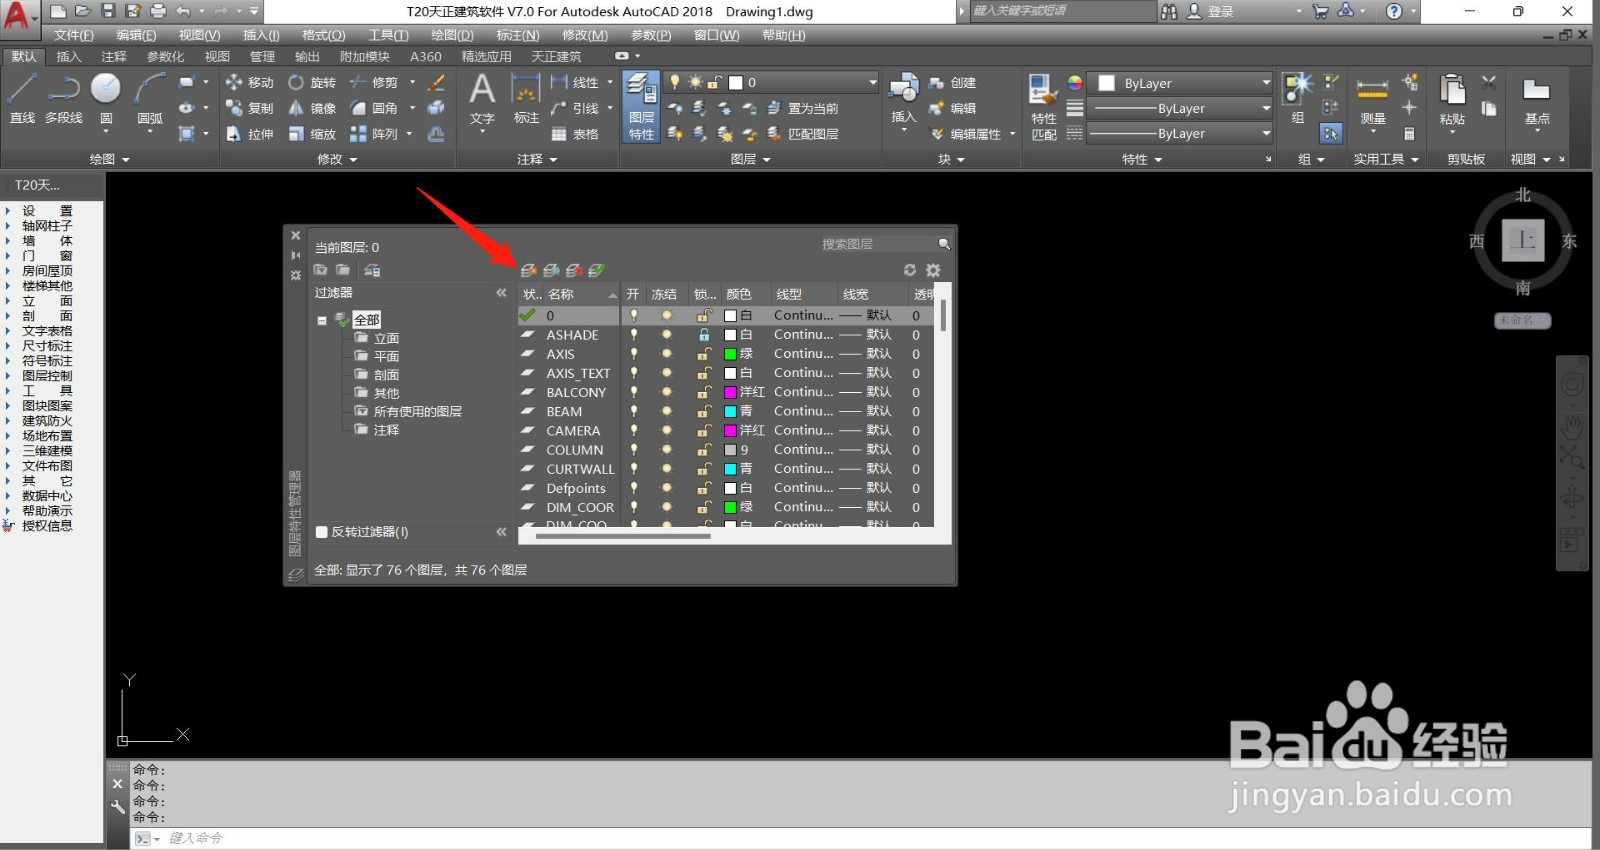This screenshot has width=1600, height=850.
Task: Open the 绘图(D) menu
Action: click(452, 35)
